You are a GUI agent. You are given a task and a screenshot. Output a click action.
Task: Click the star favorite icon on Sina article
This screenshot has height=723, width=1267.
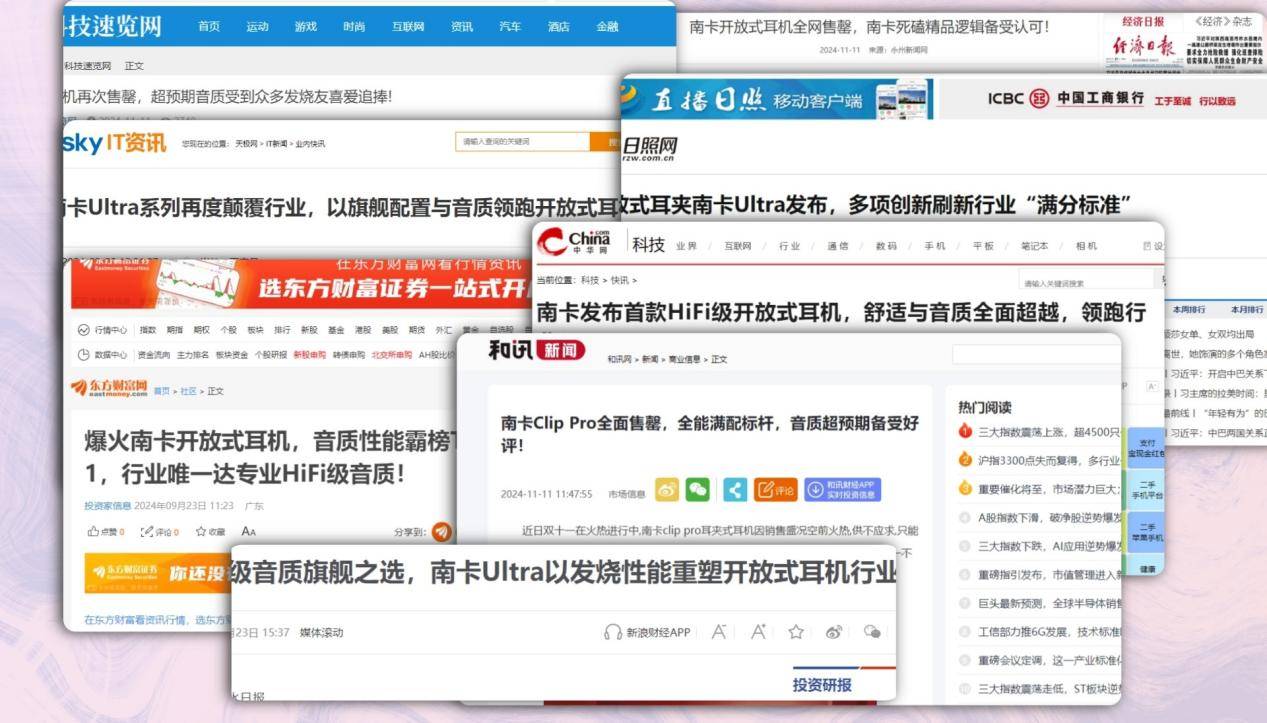(x=796, y=632)
